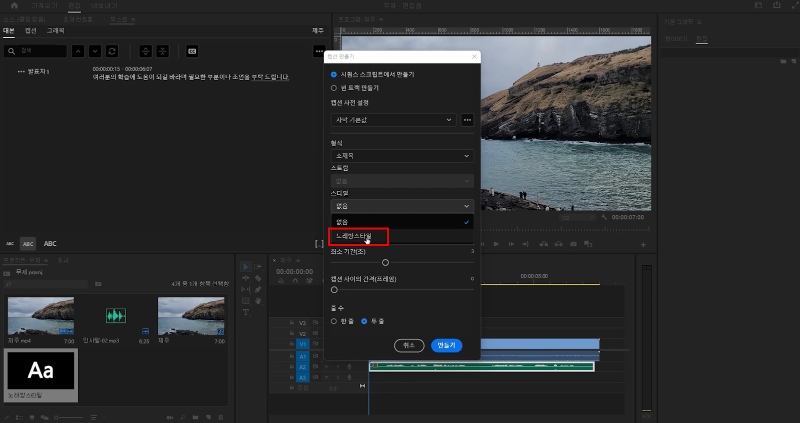Select the Selection arrow tool in the toolbar

pyautogui.click(x=247, y=267)
